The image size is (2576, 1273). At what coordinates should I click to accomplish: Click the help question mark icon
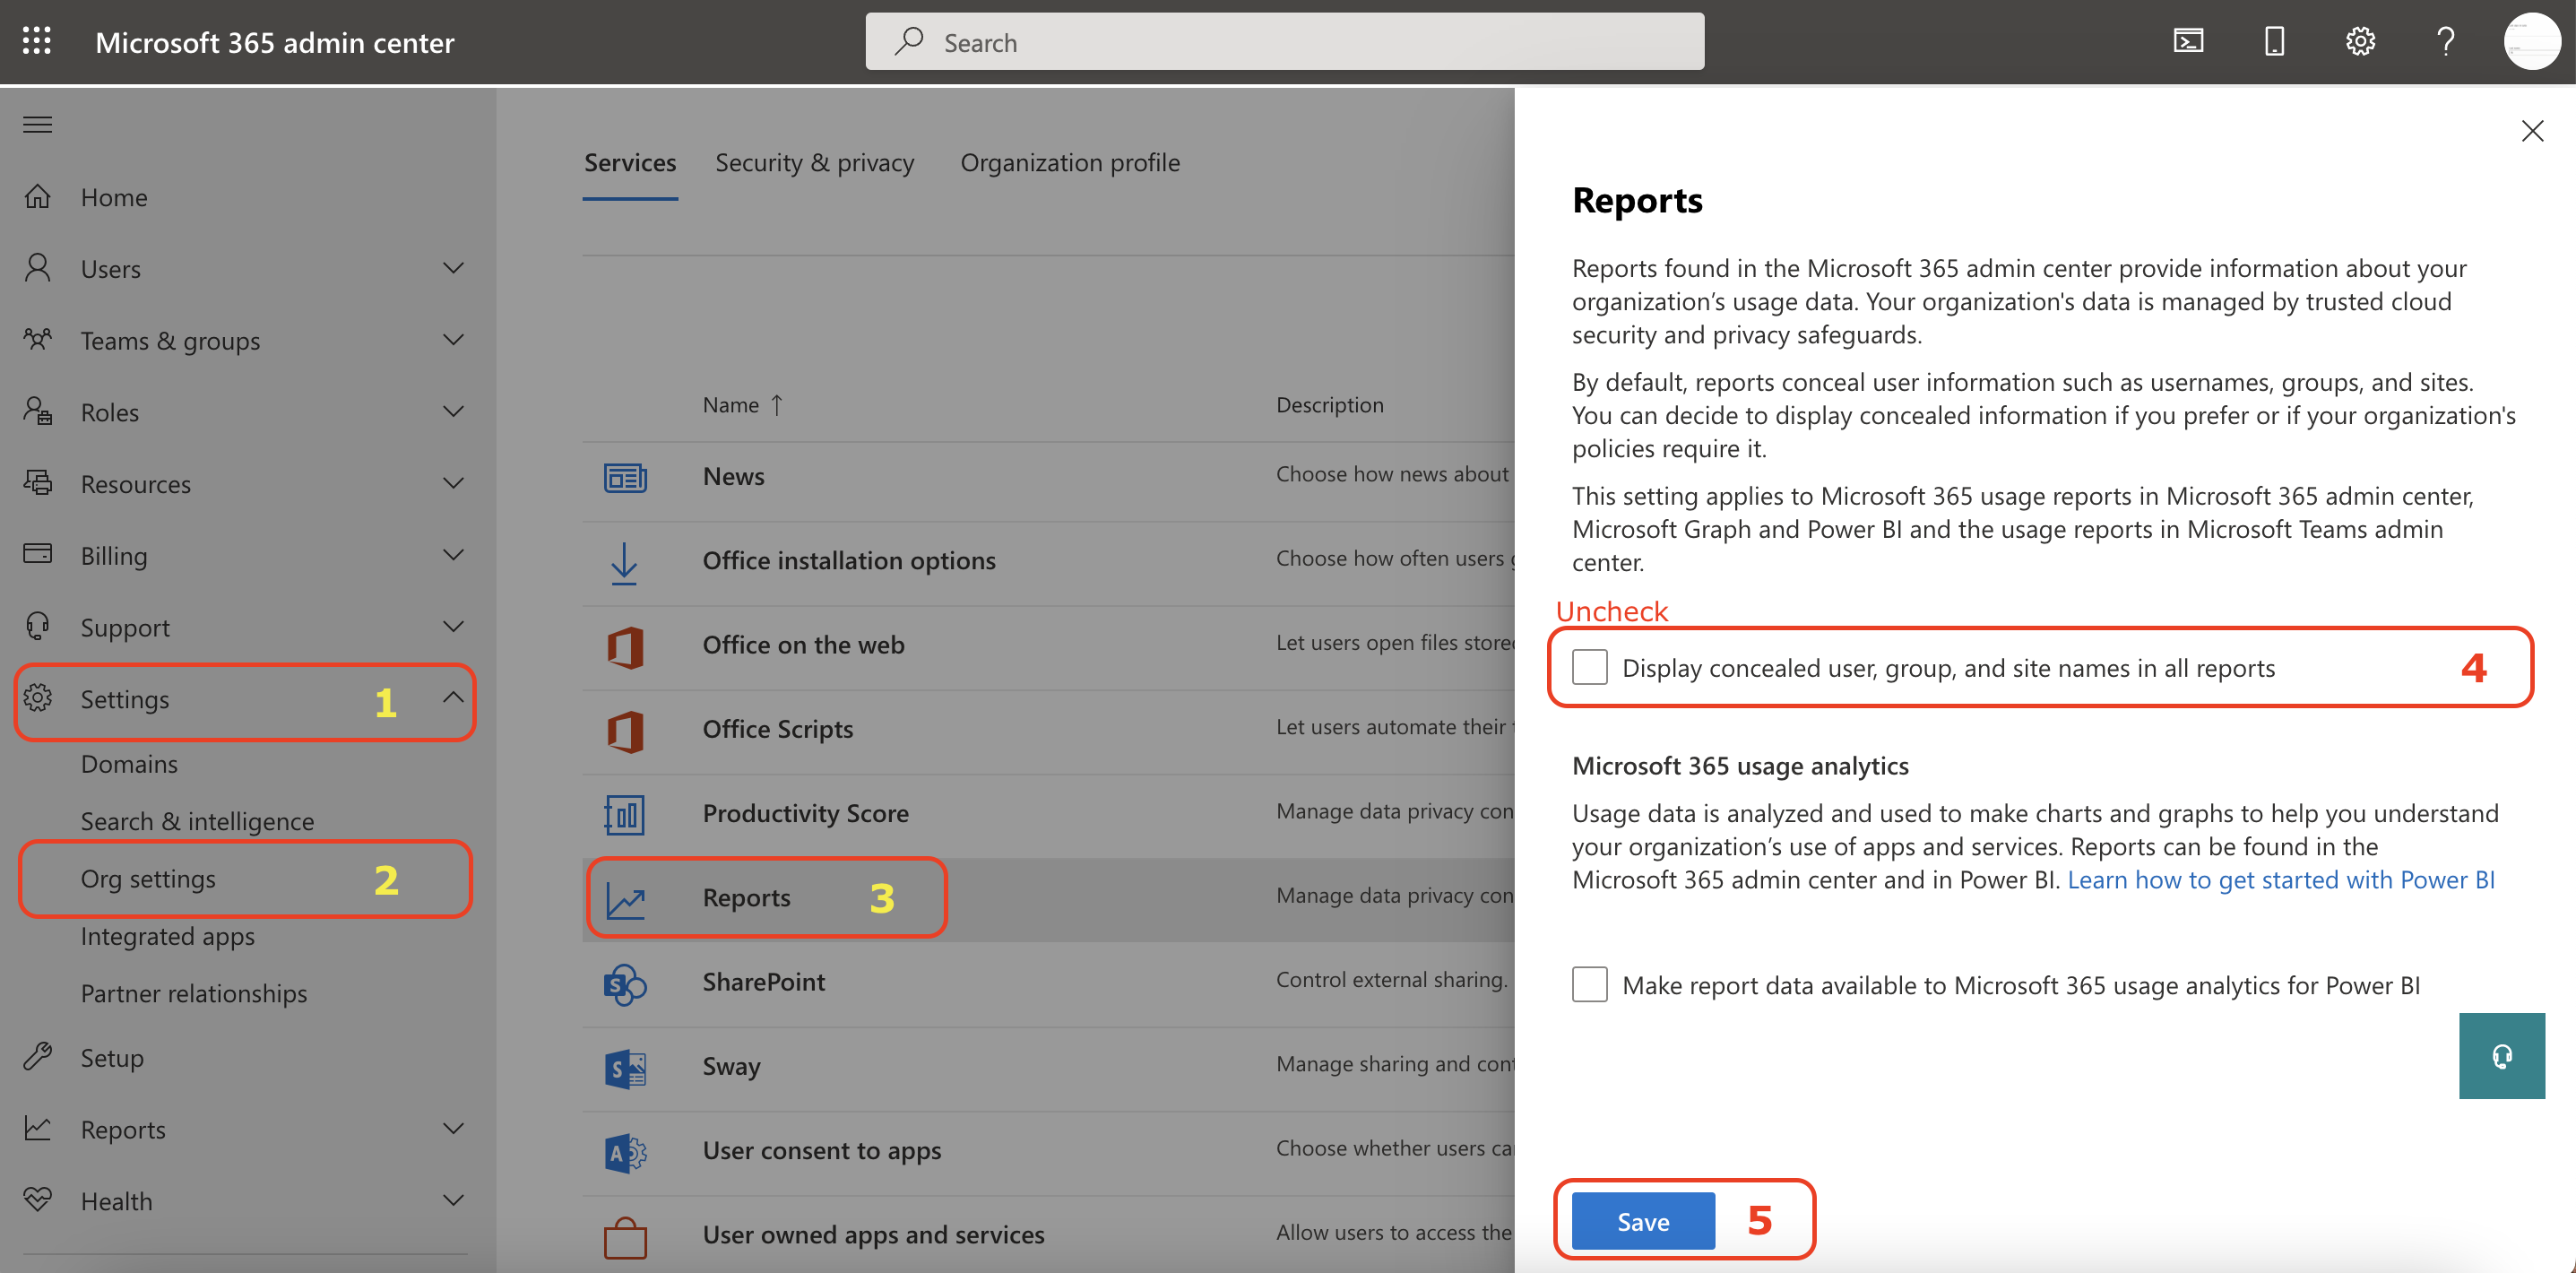[x=2445, y=41]
